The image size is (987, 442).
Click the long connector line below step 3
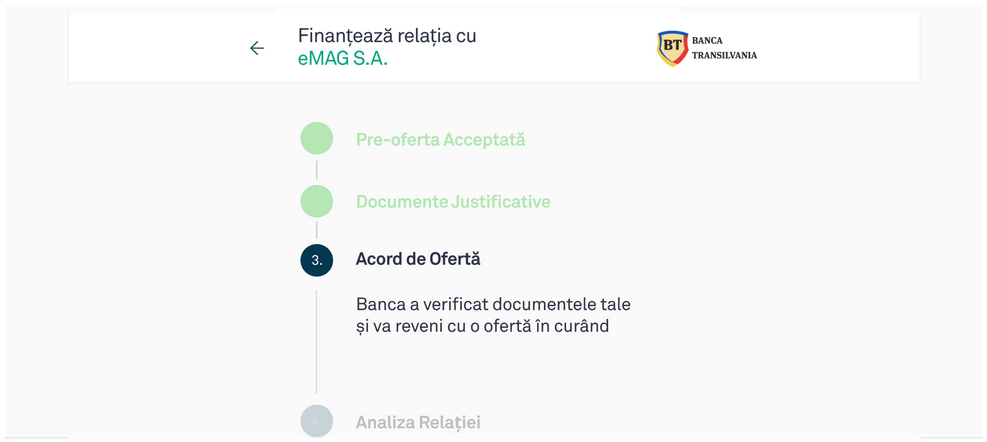point(316,340)
